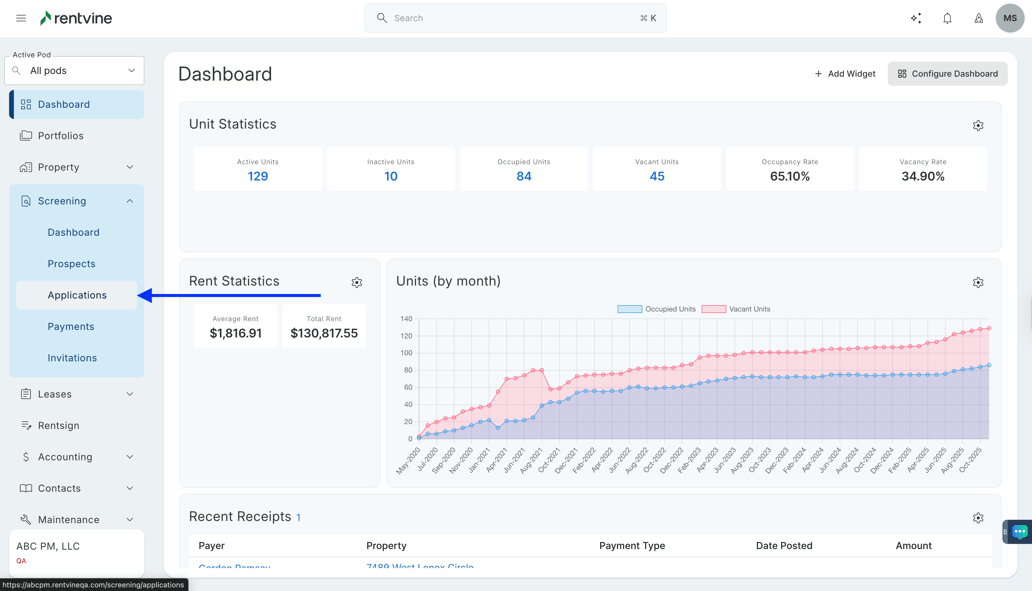This screenshot has height=591, width=1032.
Task: Open the notifications bell
Action: pos(947,18)
